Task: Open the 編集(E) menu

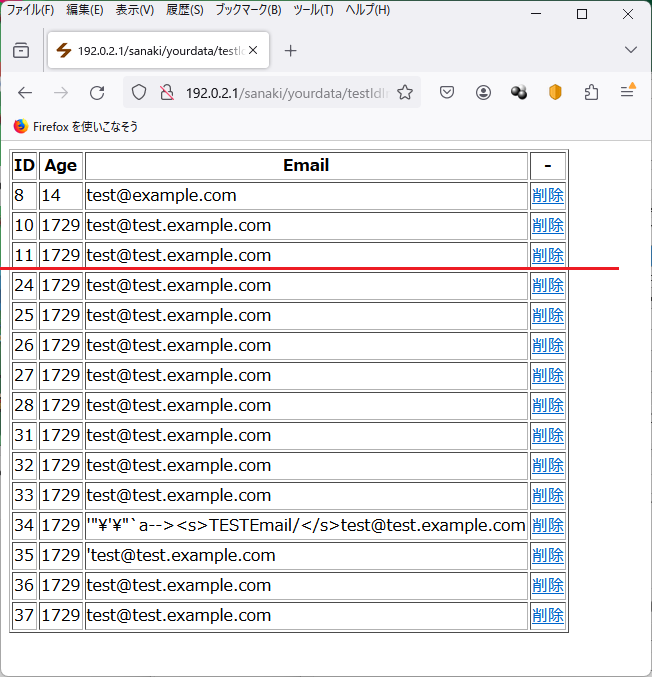Action: tap(85, 10)
